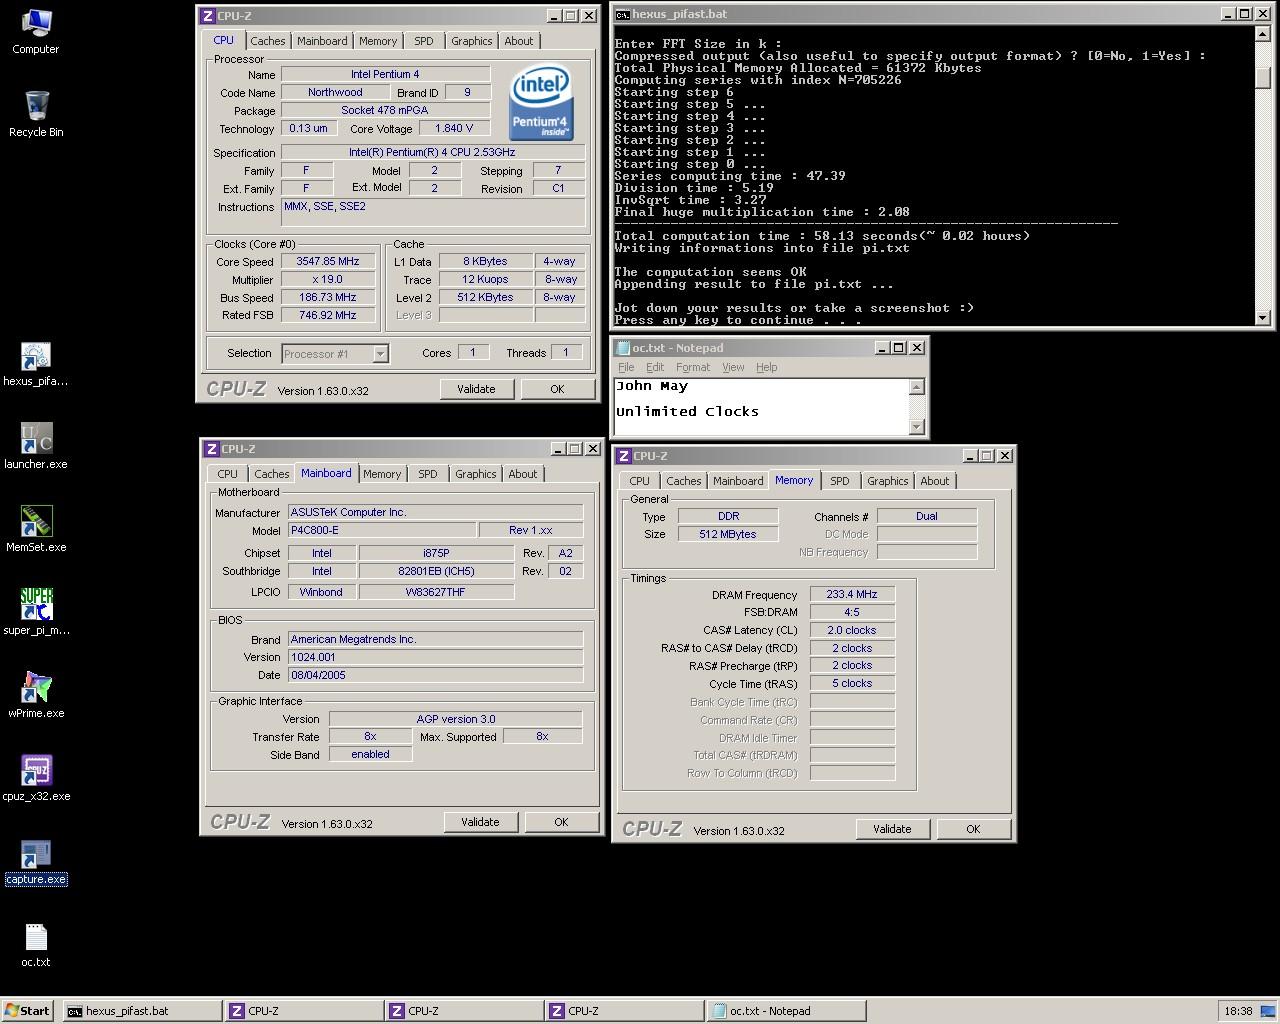Image resolution: width=1280 pixels, height=1024 pixels.
Task: Open the Notepad View menu
Action: click(733, 367)
